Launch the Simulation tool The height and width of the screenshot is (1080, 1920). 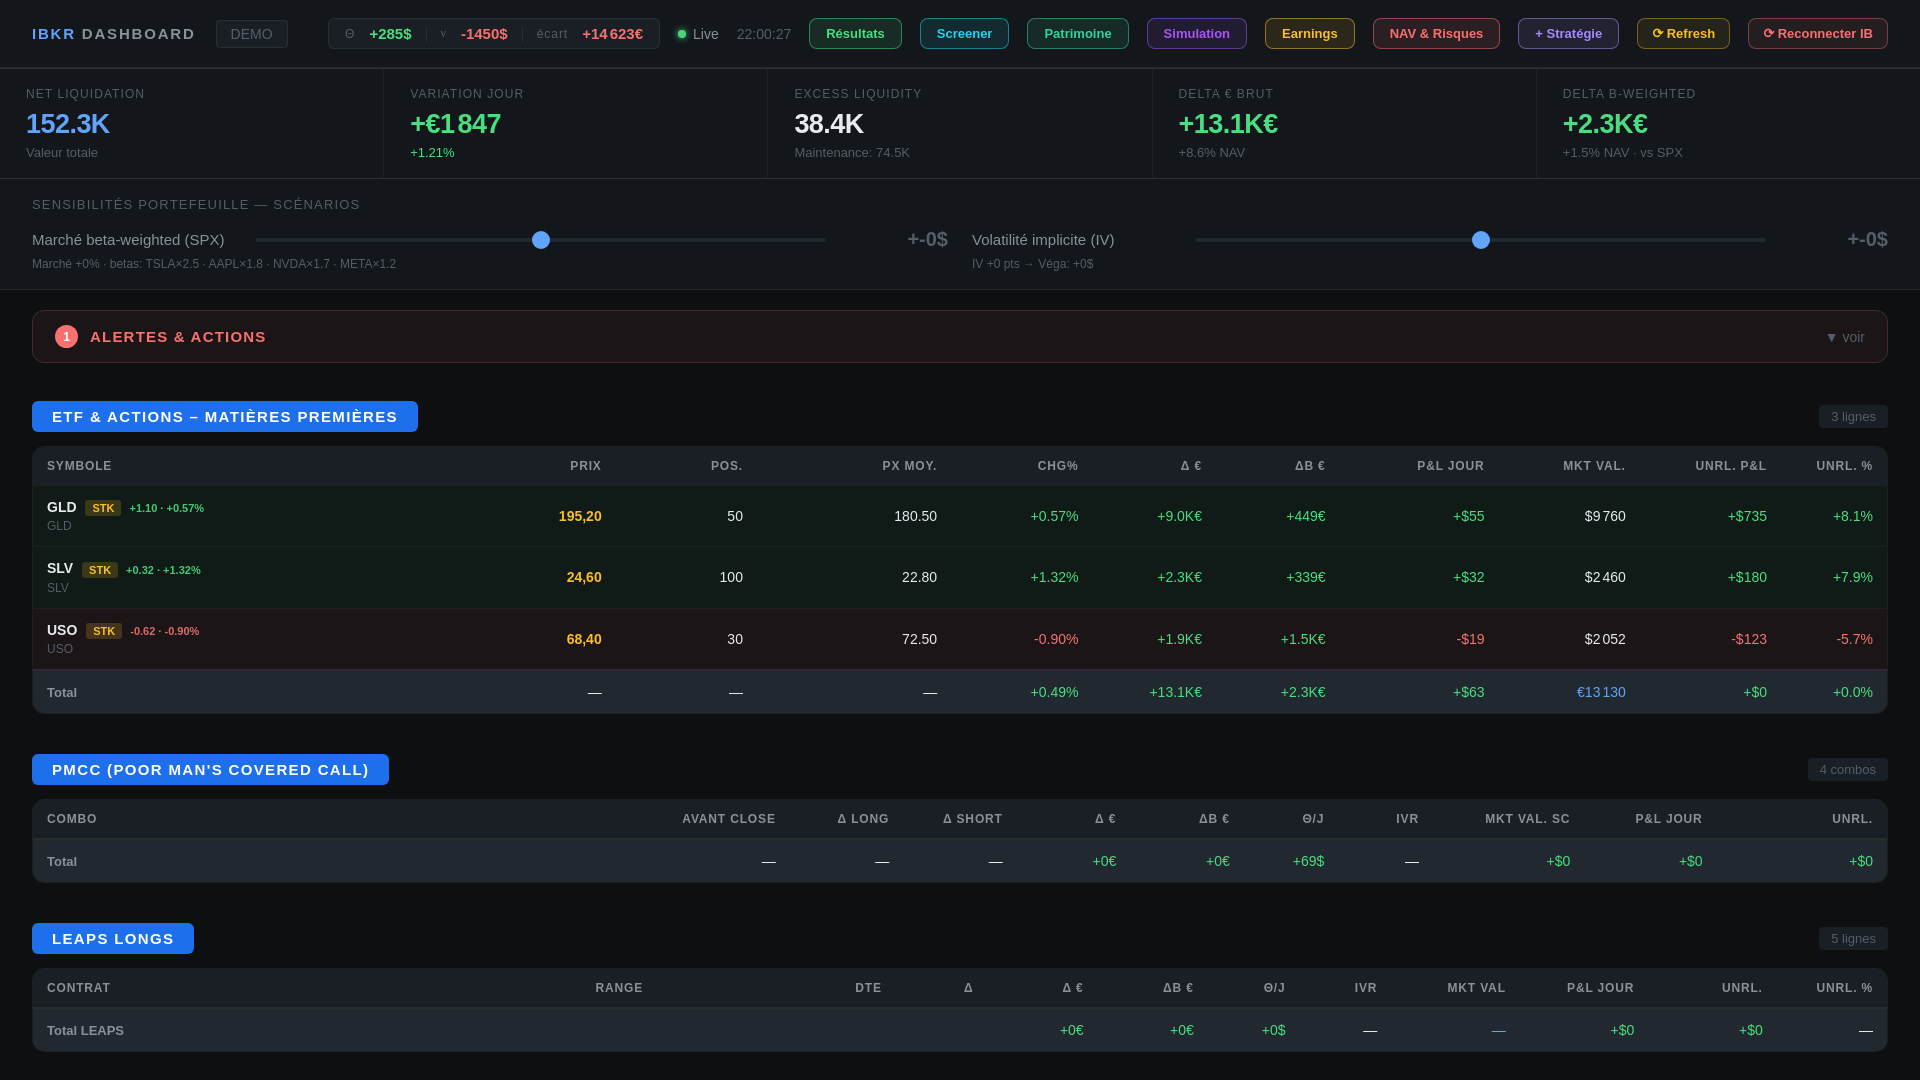pos(1196,34)
